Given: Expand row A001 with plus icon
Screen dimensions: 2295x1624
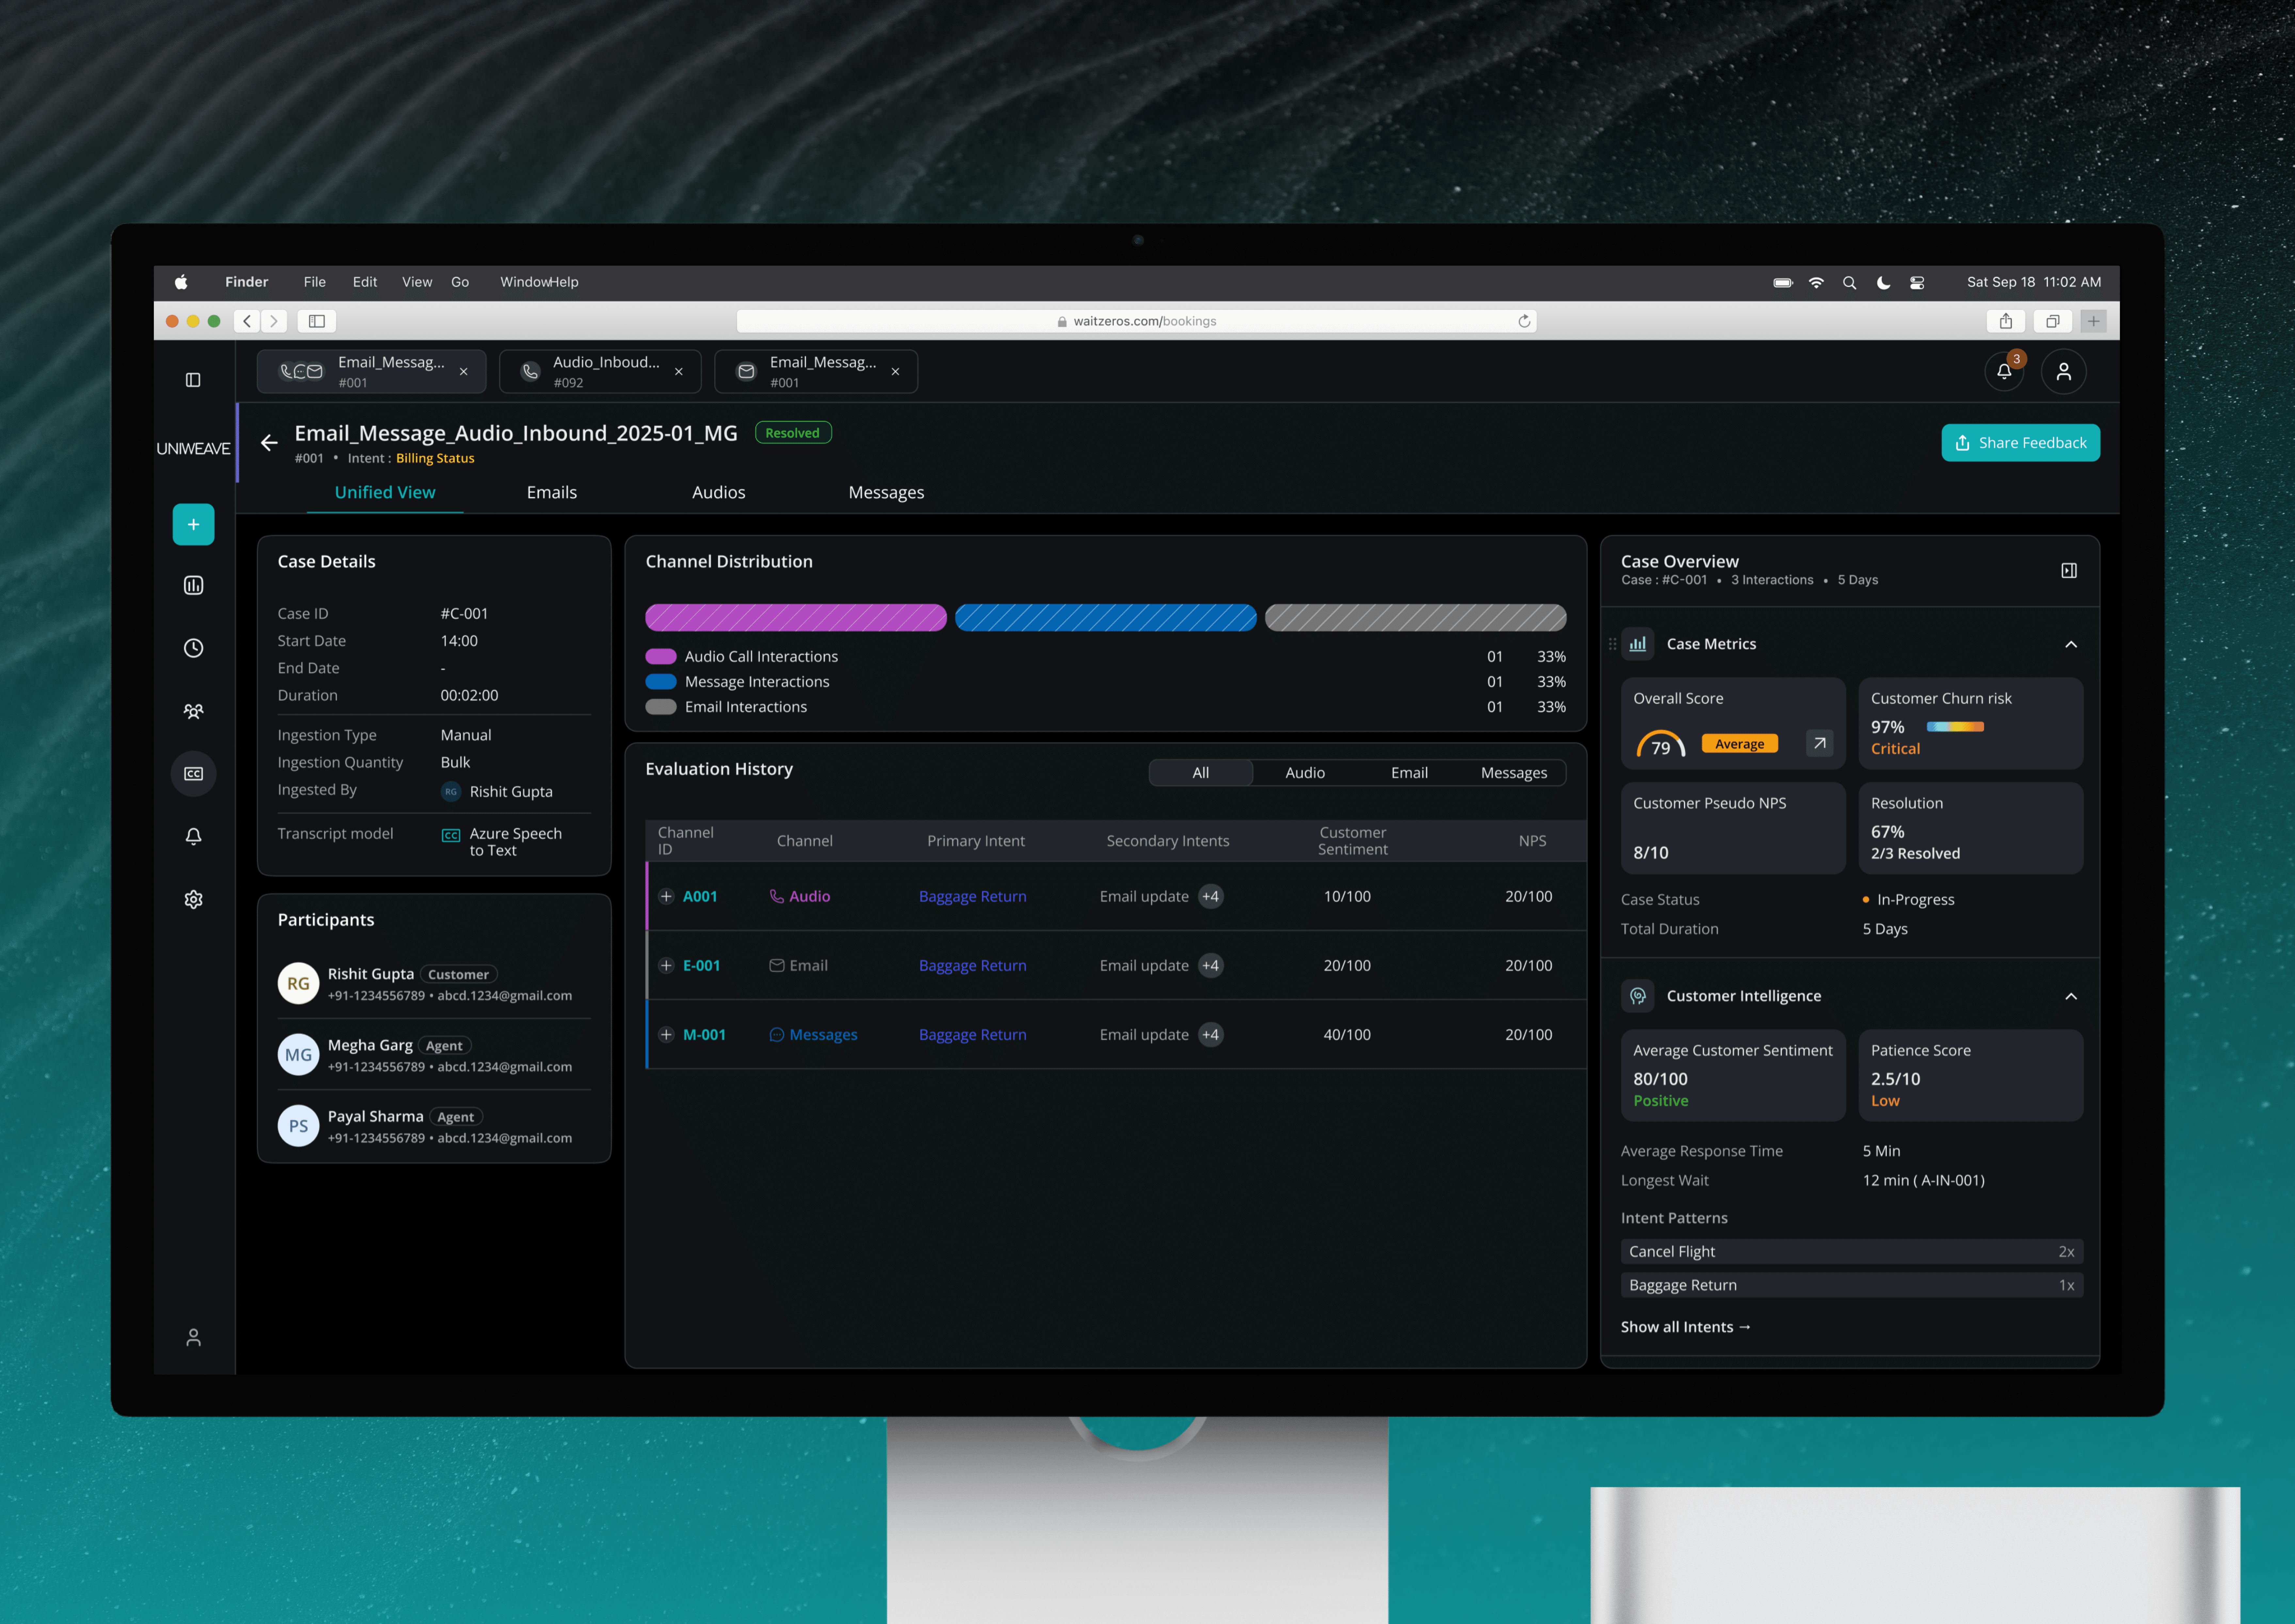Looking at the screenshot, I should pos(666,896).
